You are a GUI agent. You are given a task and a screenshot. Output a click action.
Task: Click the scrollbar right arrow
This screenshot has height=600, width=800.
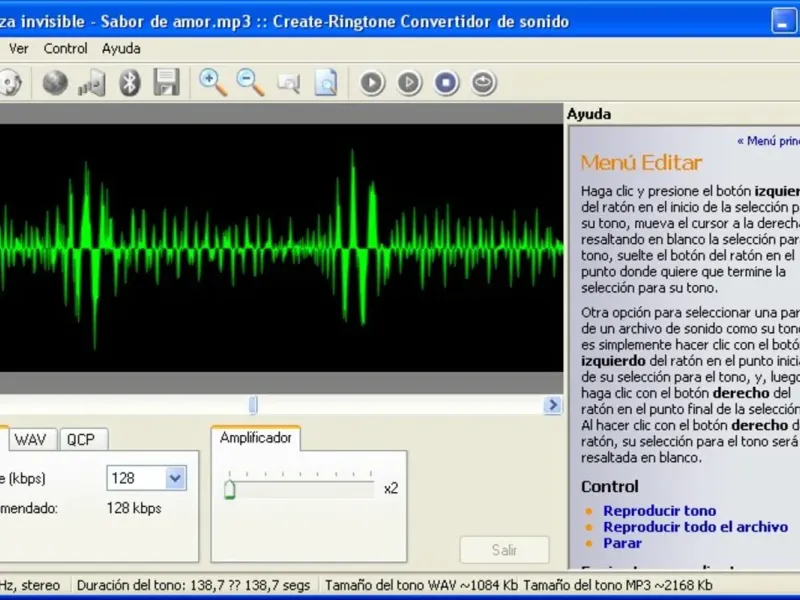pyautogui.click(x=553, y=405)
